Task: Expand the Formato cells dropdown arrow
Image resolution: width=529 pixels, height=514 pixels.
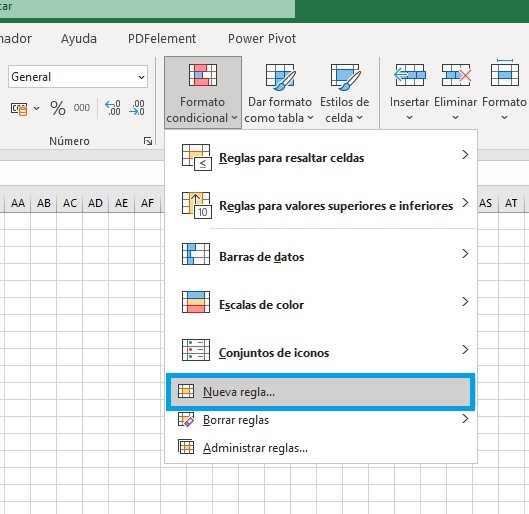Action: pos(504,117)
